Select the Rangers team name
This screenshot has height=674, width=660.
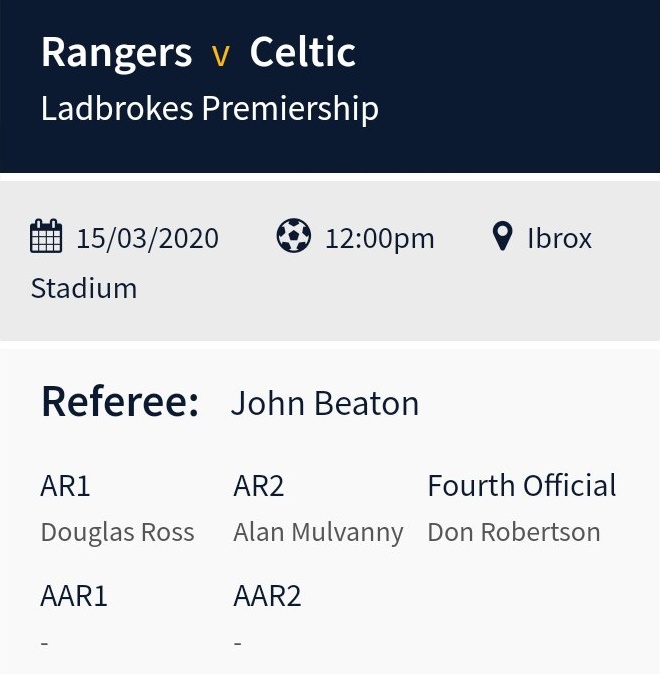point(116,52)
